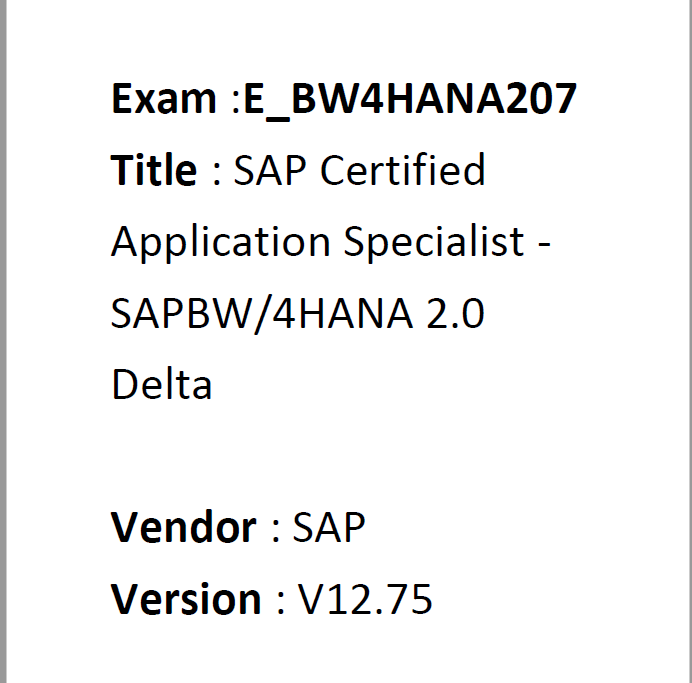
Task: Click the exam code E_BW4HANA207
Action: [x=410, y=100]
